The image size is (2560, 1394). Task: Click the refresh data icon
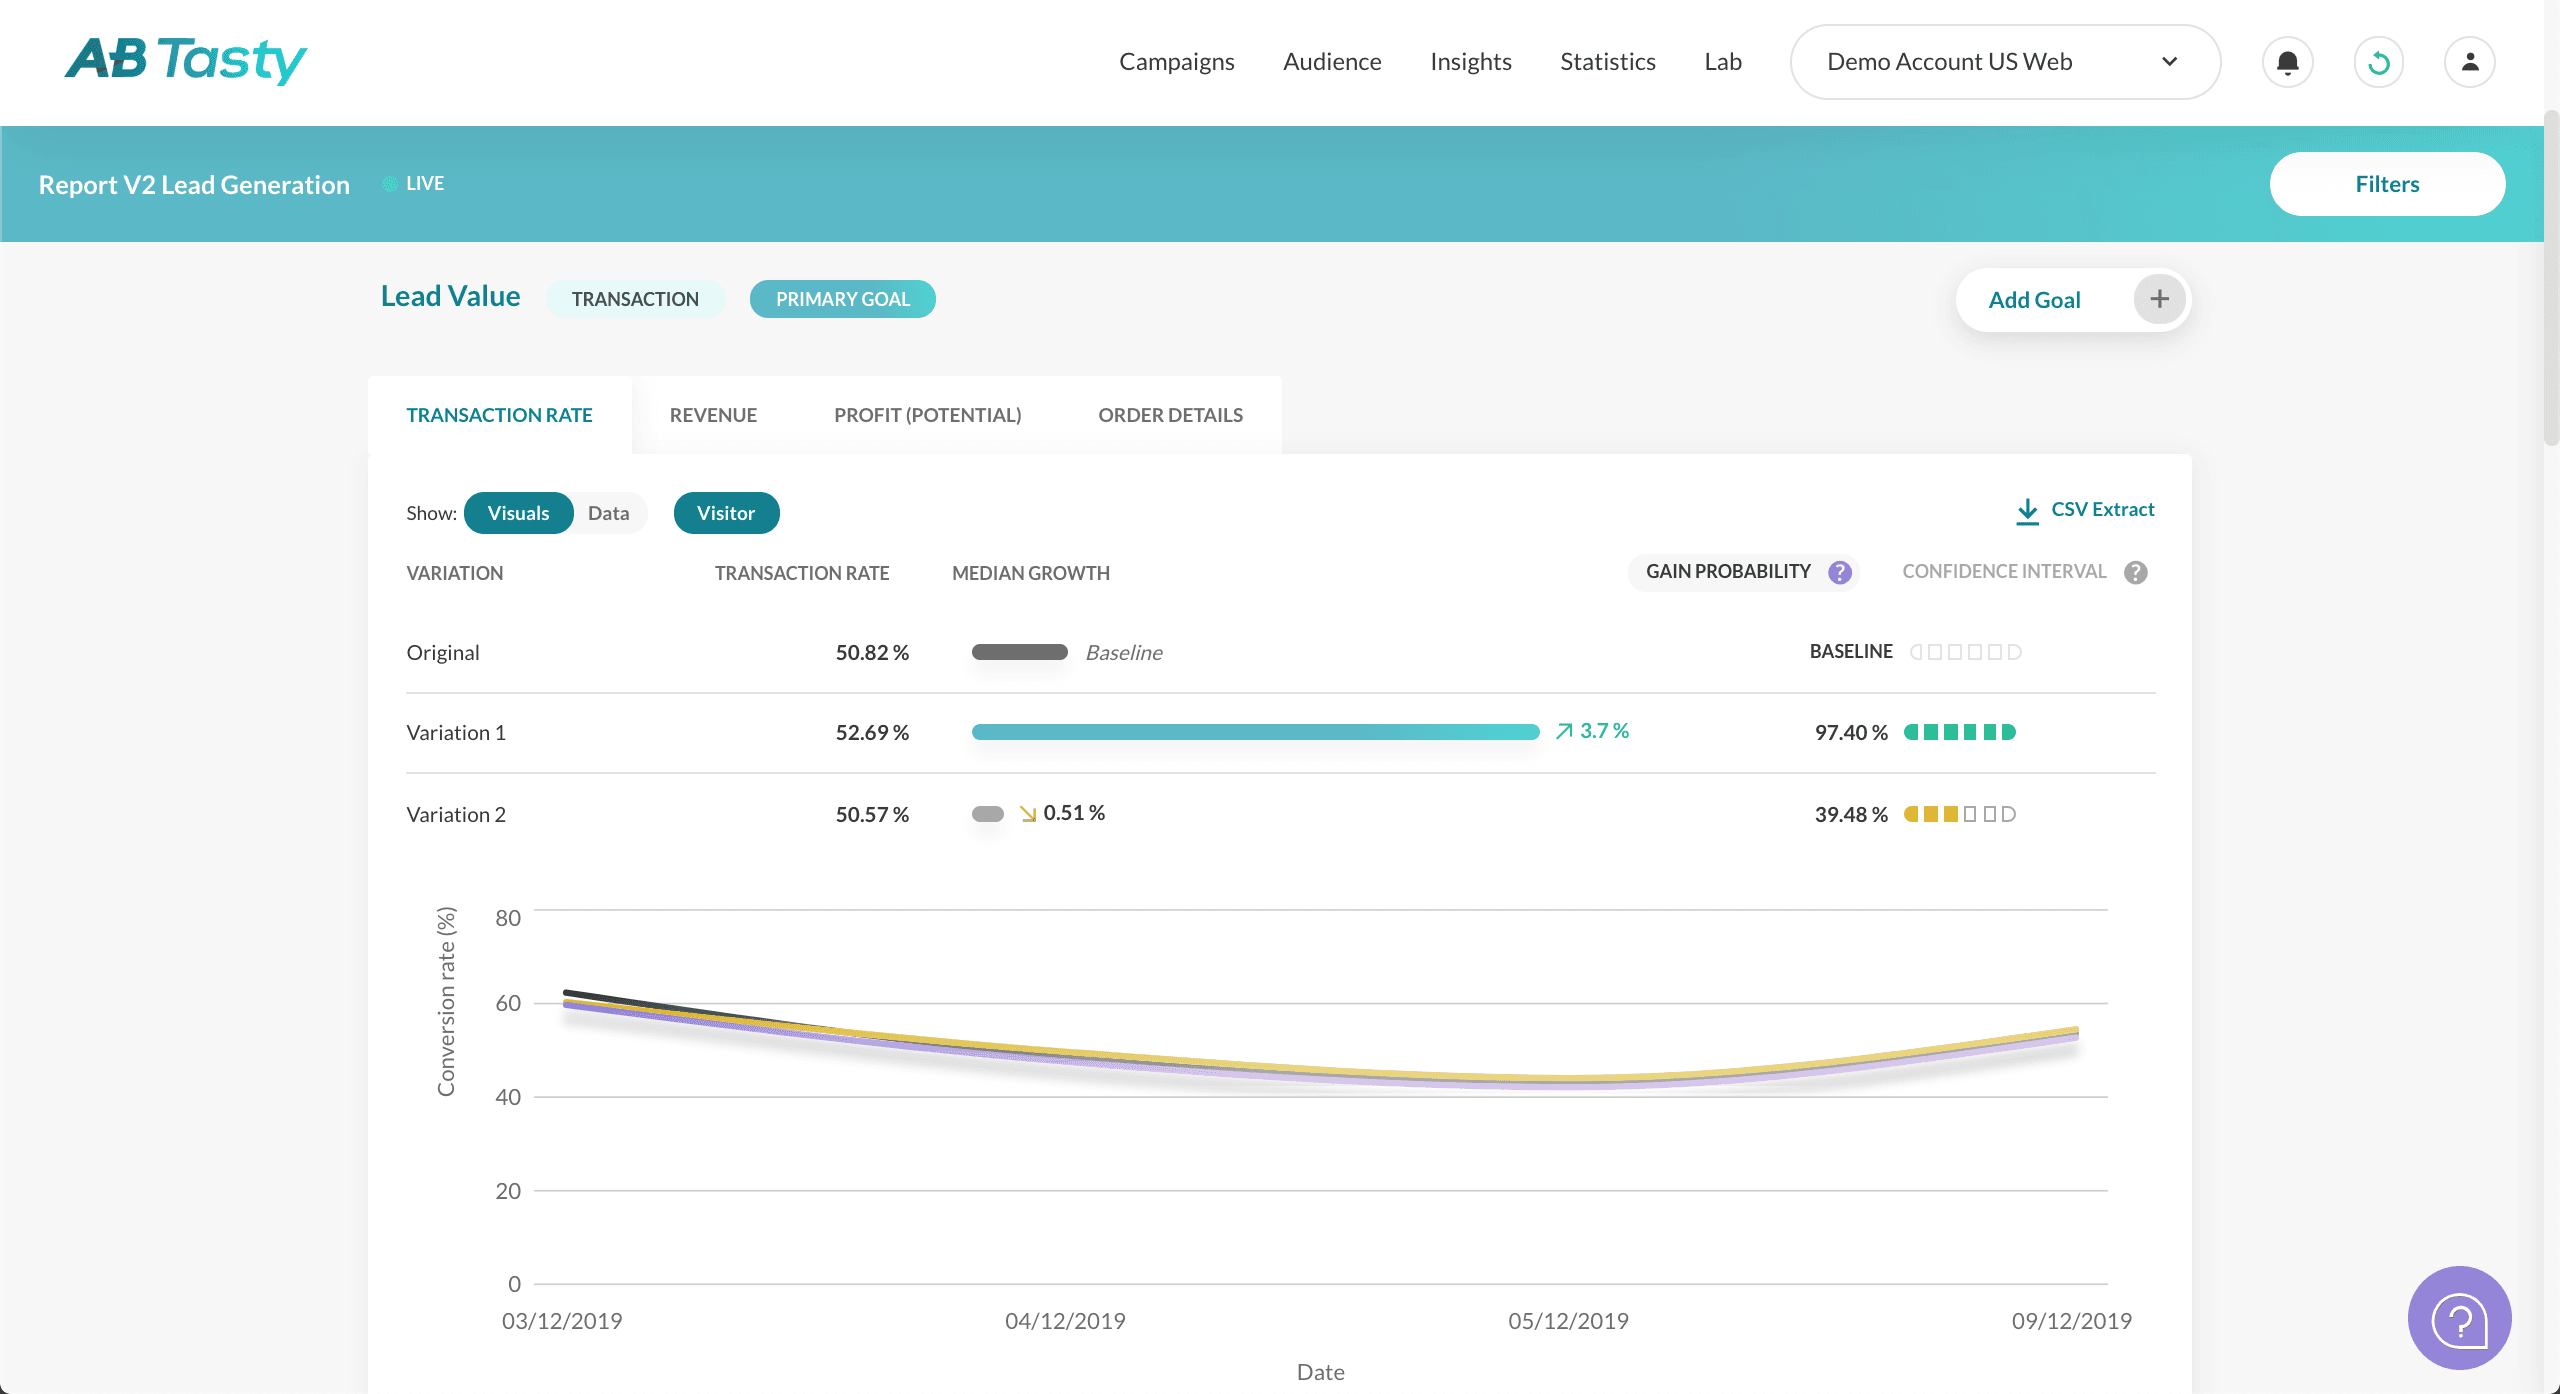click(x=2378, y=62)
